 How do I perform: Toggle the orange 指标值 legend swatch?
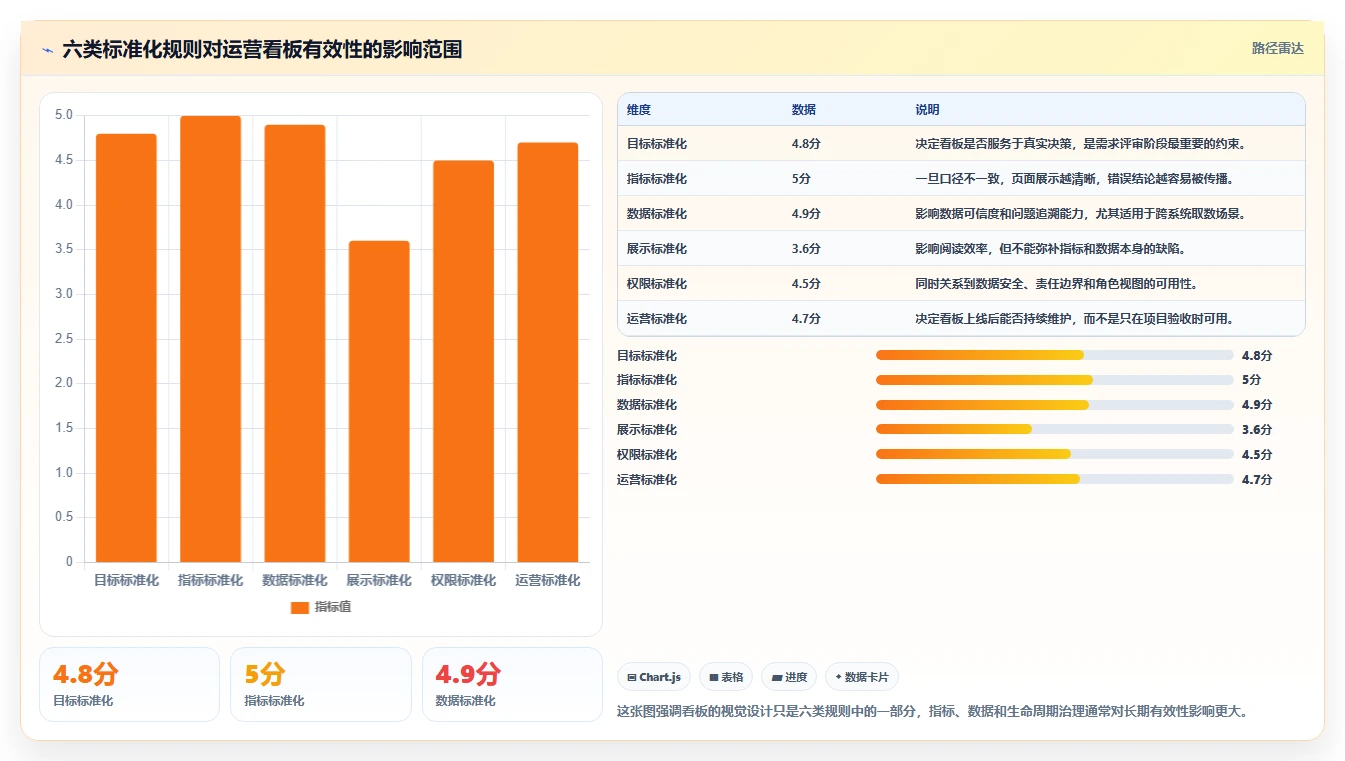tap(300, 607)
